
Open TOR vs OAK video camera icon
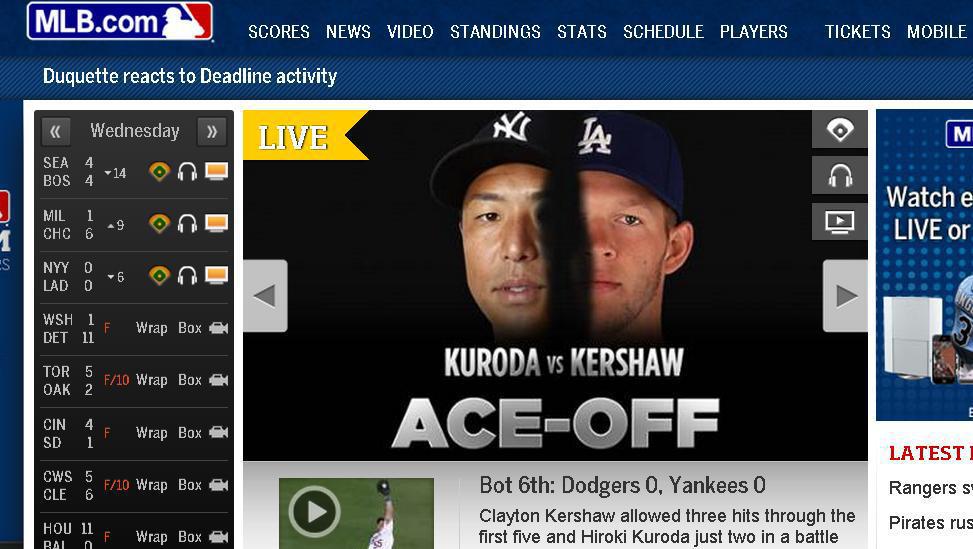(218, 380)
